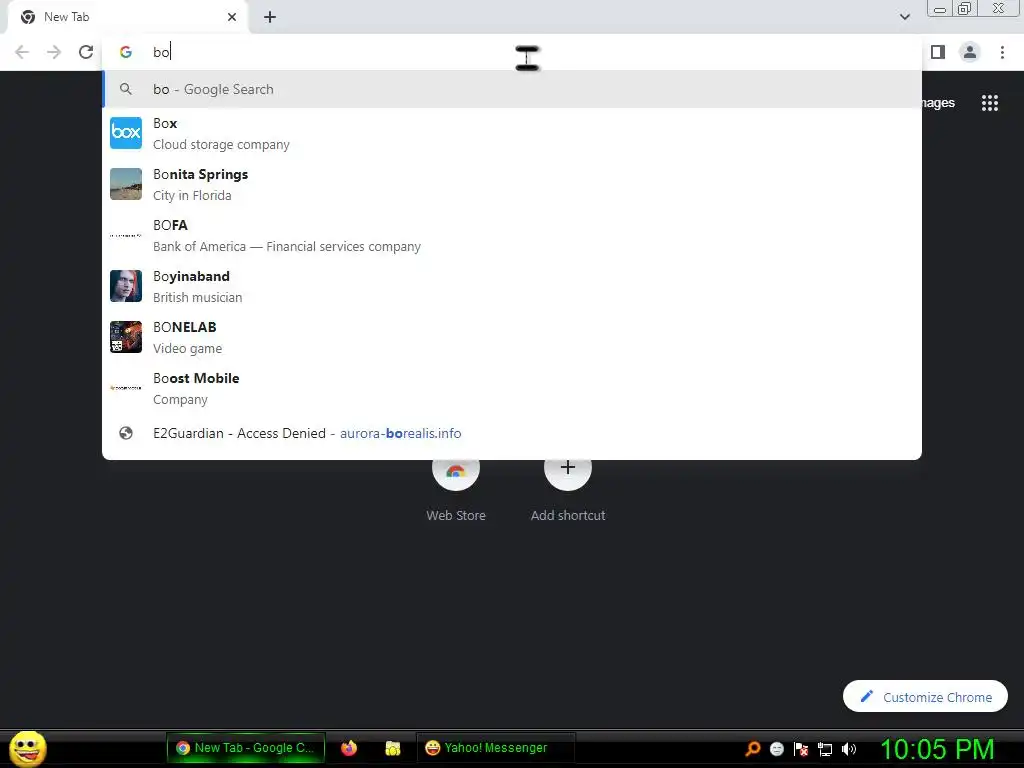
Task: Click the BONELAB game cover thumbnail
Action: click(x=126, y=337)
